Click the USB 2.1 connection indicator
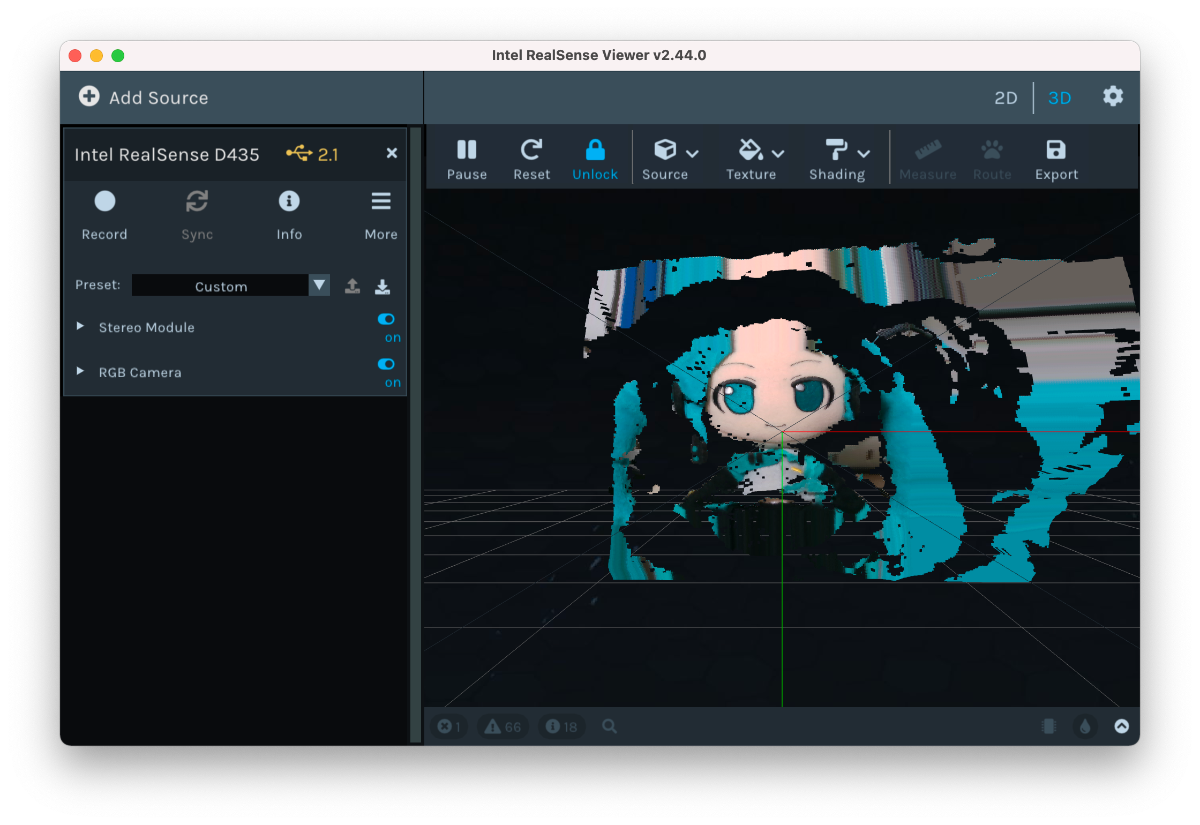1200x825 pixels. [x=312, y=154]
